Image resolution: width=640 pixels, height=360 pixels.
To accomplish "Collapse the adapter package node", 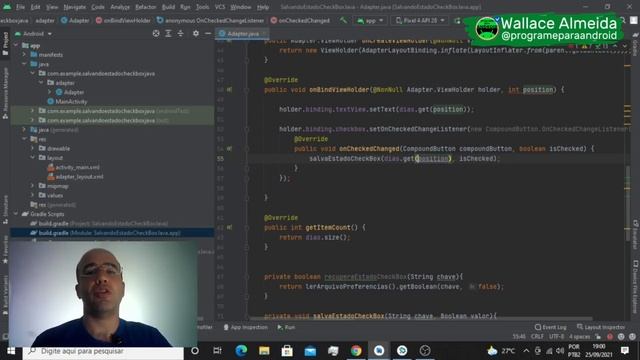I will (x=41, y=83).
